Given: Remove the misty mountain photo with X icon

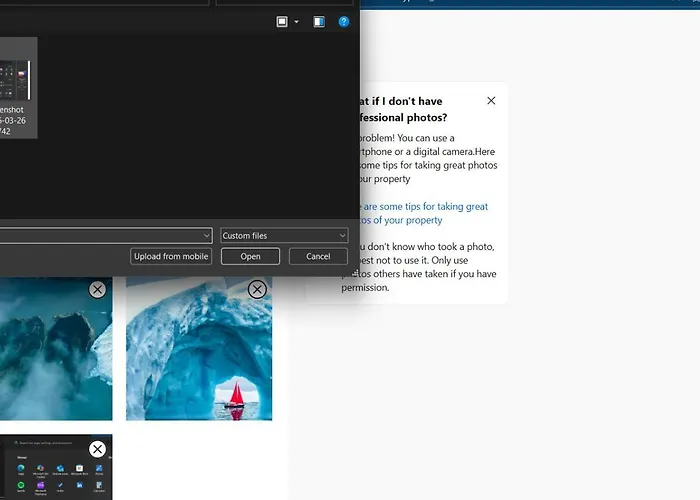Looking at the screenshot, I should [97, 289].
